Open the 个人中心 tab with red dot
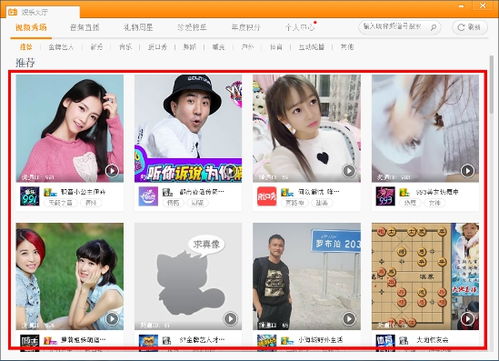 point(300,27)
